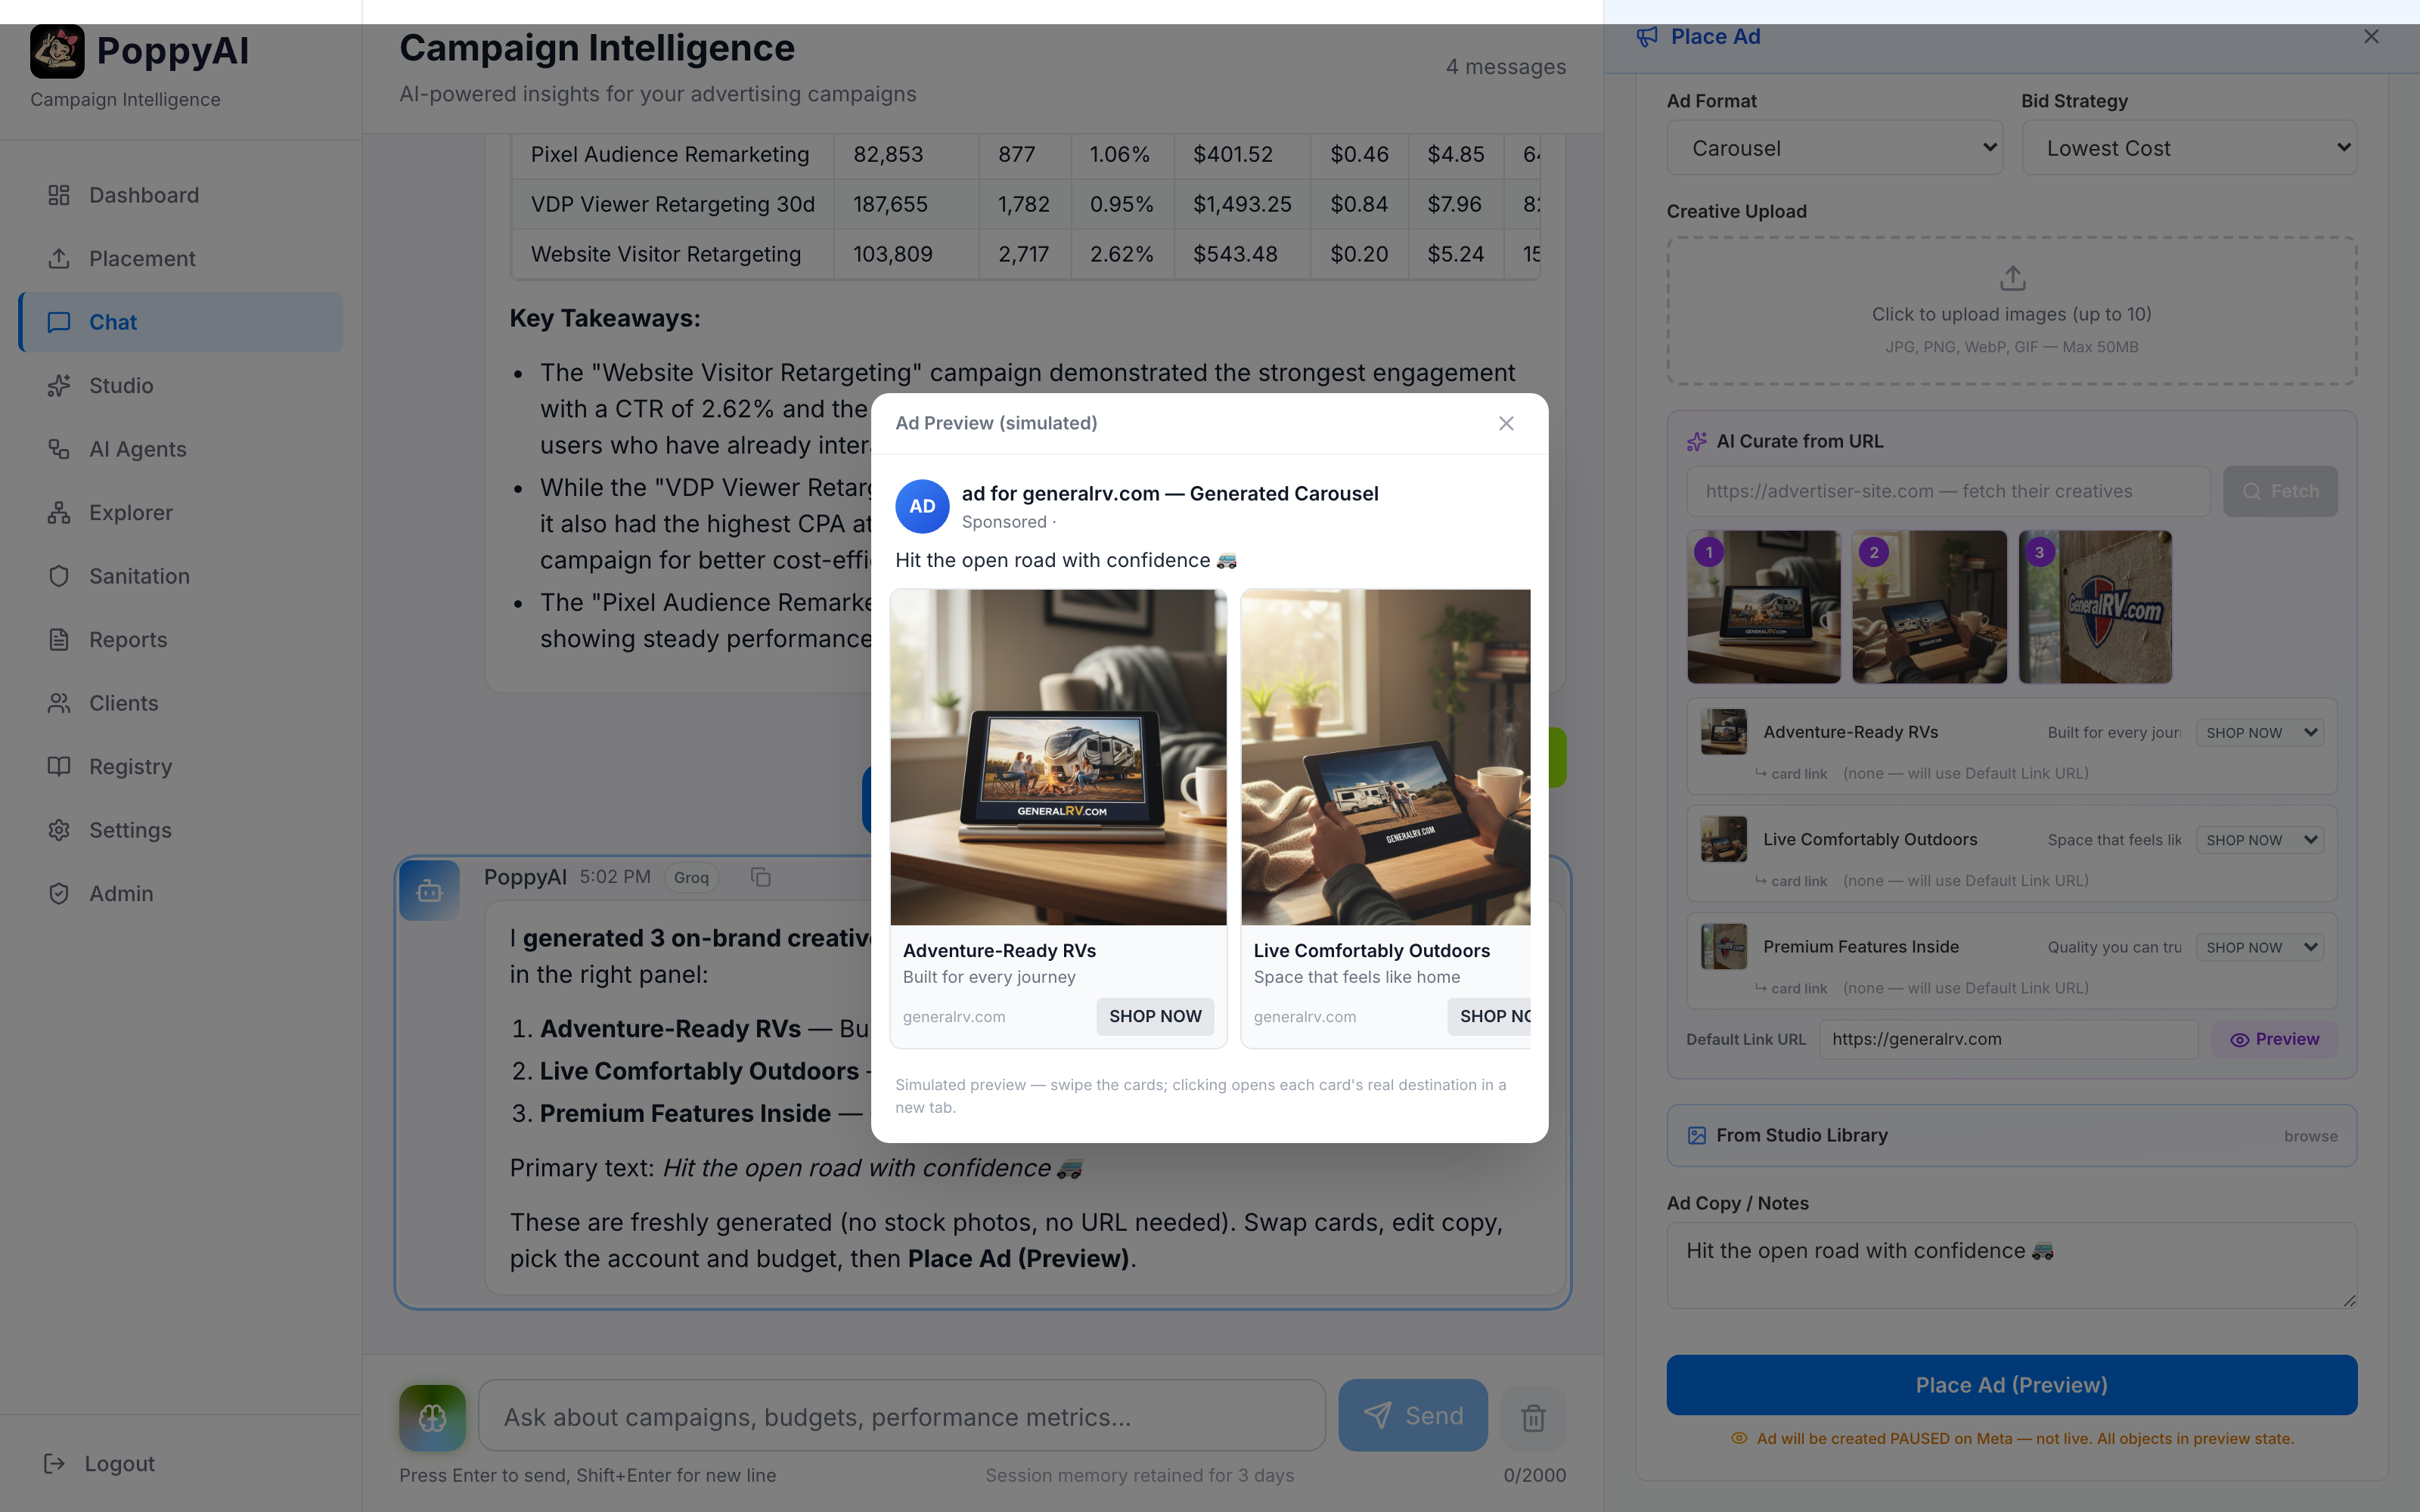Edit the Ad Copy / Notes textarea
Screen dimensions: 2420x1512
tap(2011, 1265)
